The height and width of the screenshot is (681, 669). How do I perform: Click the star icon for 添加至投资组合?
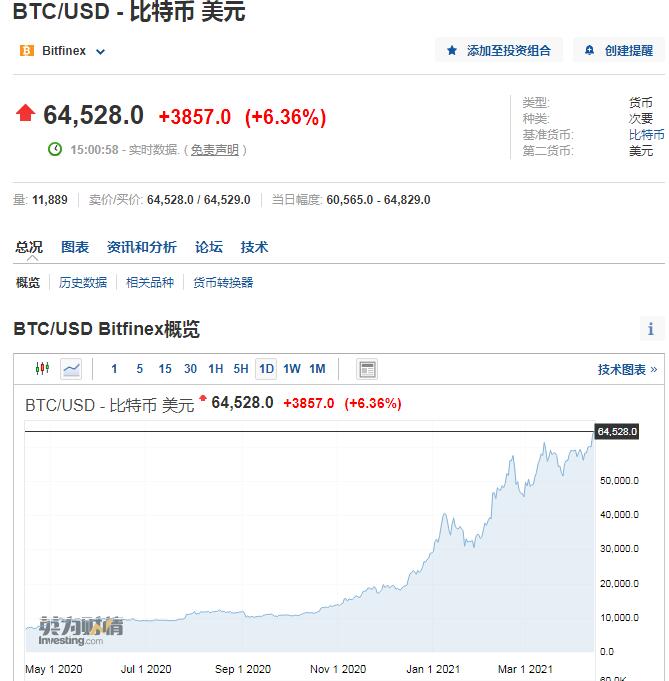[x=452, y=50]
